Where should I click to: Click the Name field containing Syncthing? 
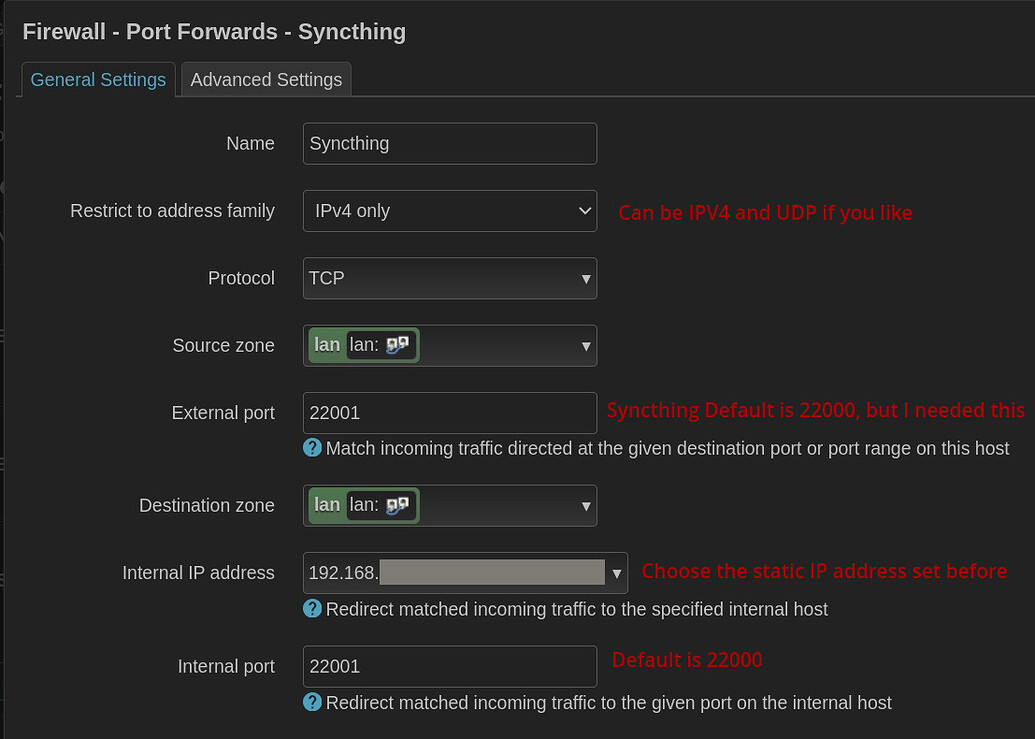[x=449, y=143]
